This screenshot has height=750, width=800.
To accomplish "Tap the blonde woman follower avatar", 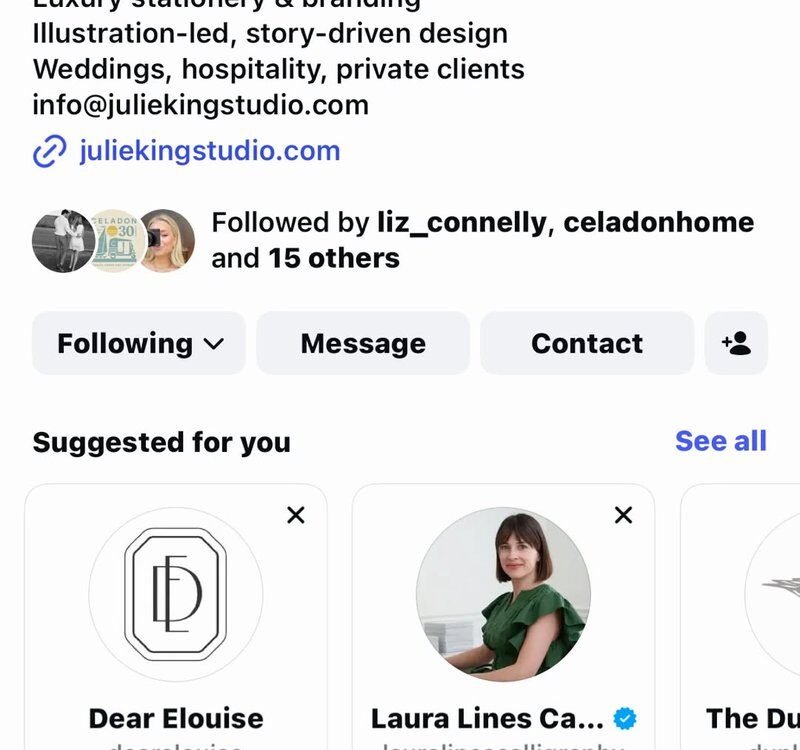I will pos(167,241).
